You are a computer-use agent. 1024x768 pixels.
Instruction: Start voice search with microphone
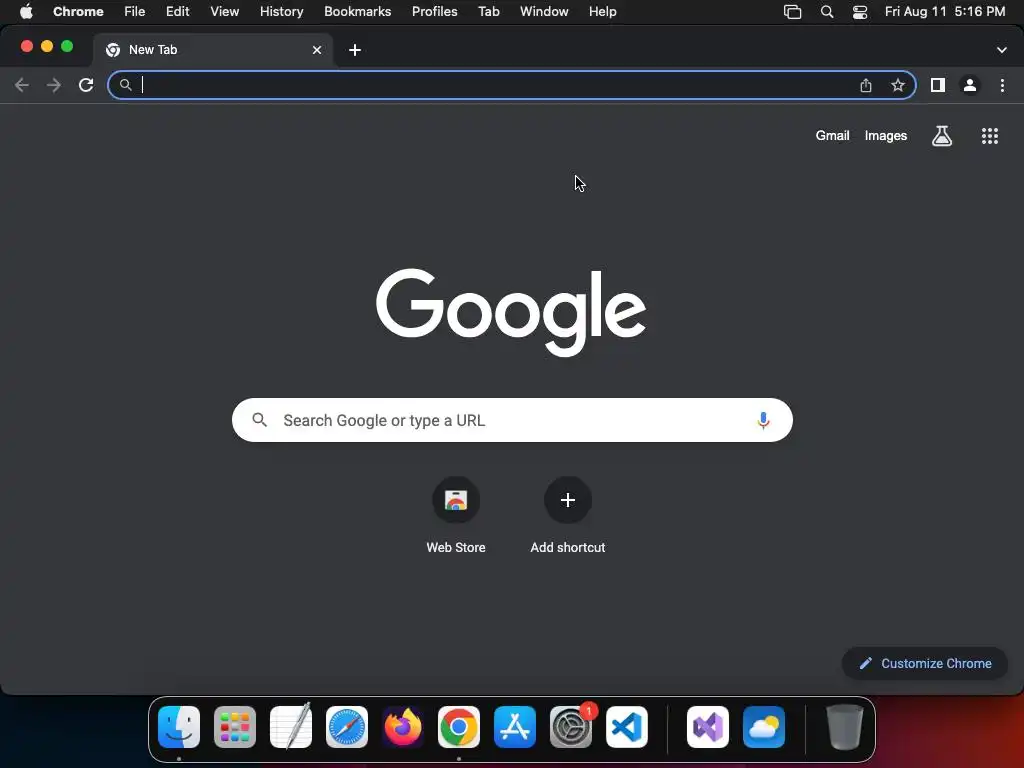tap(763, 421)
